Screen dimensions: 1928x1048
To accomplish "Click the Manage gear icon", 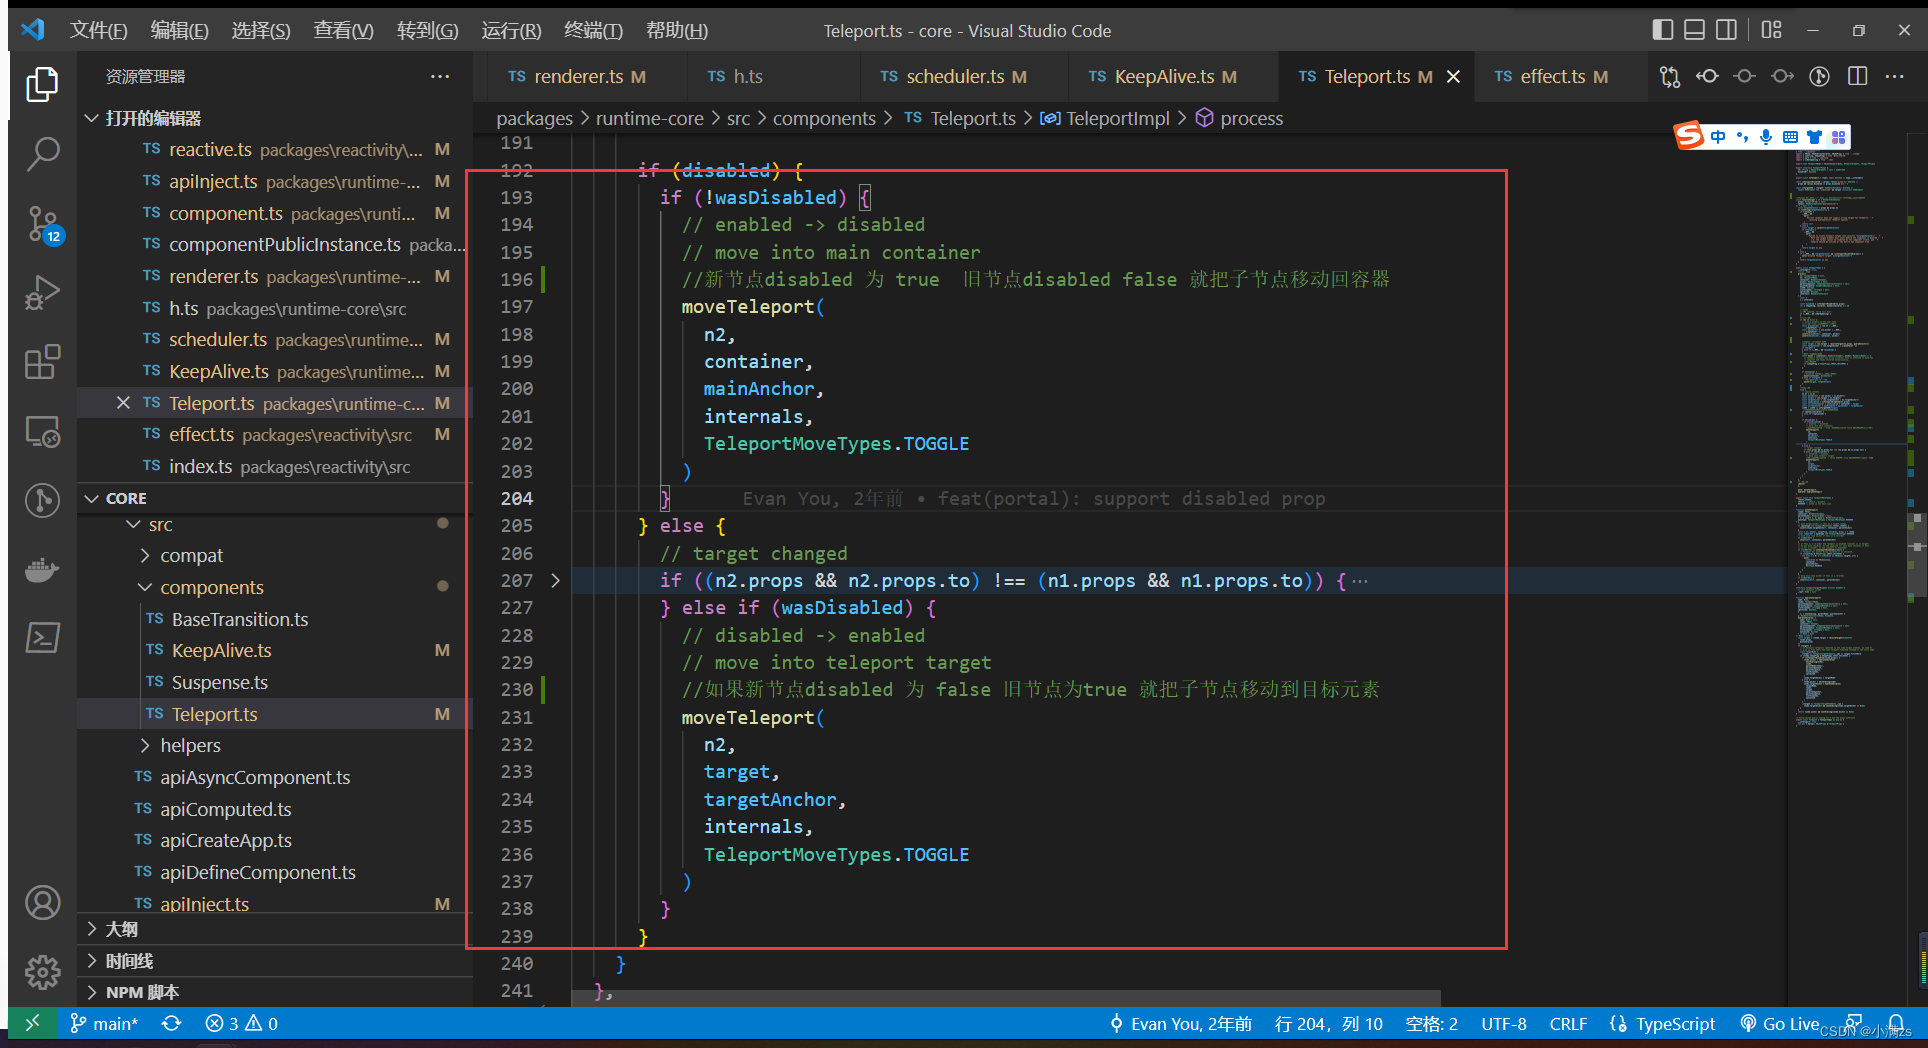I will (42, 971).
